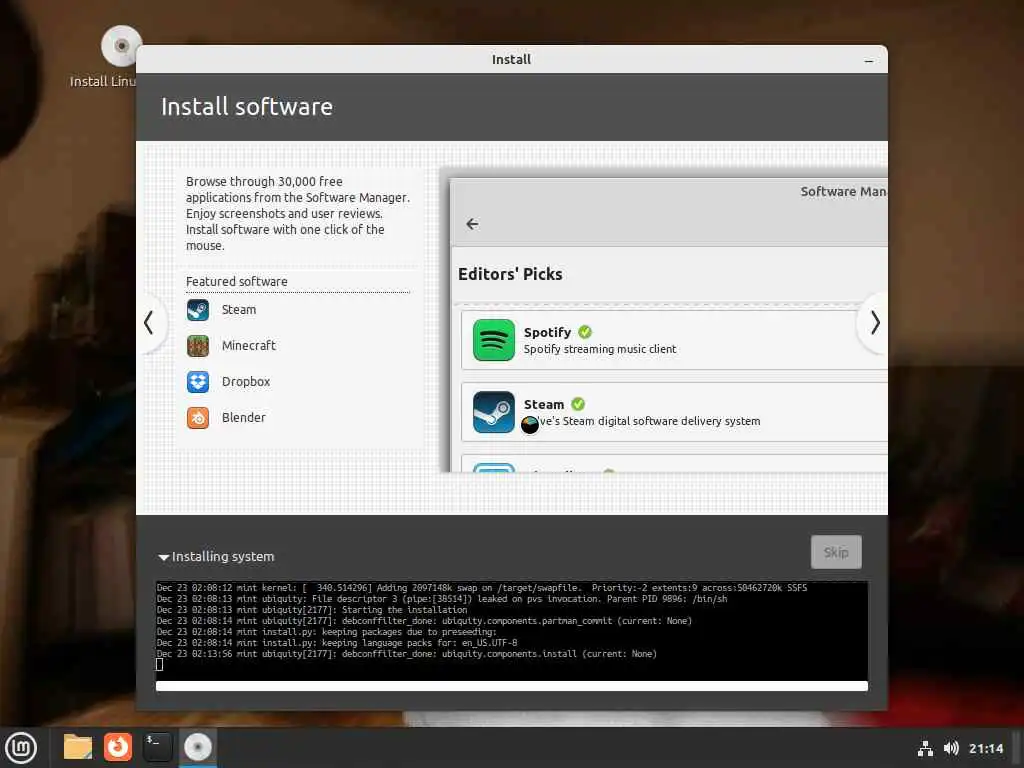Collapse the Installing system expander
1024x768 pixels.
[164, 557]
